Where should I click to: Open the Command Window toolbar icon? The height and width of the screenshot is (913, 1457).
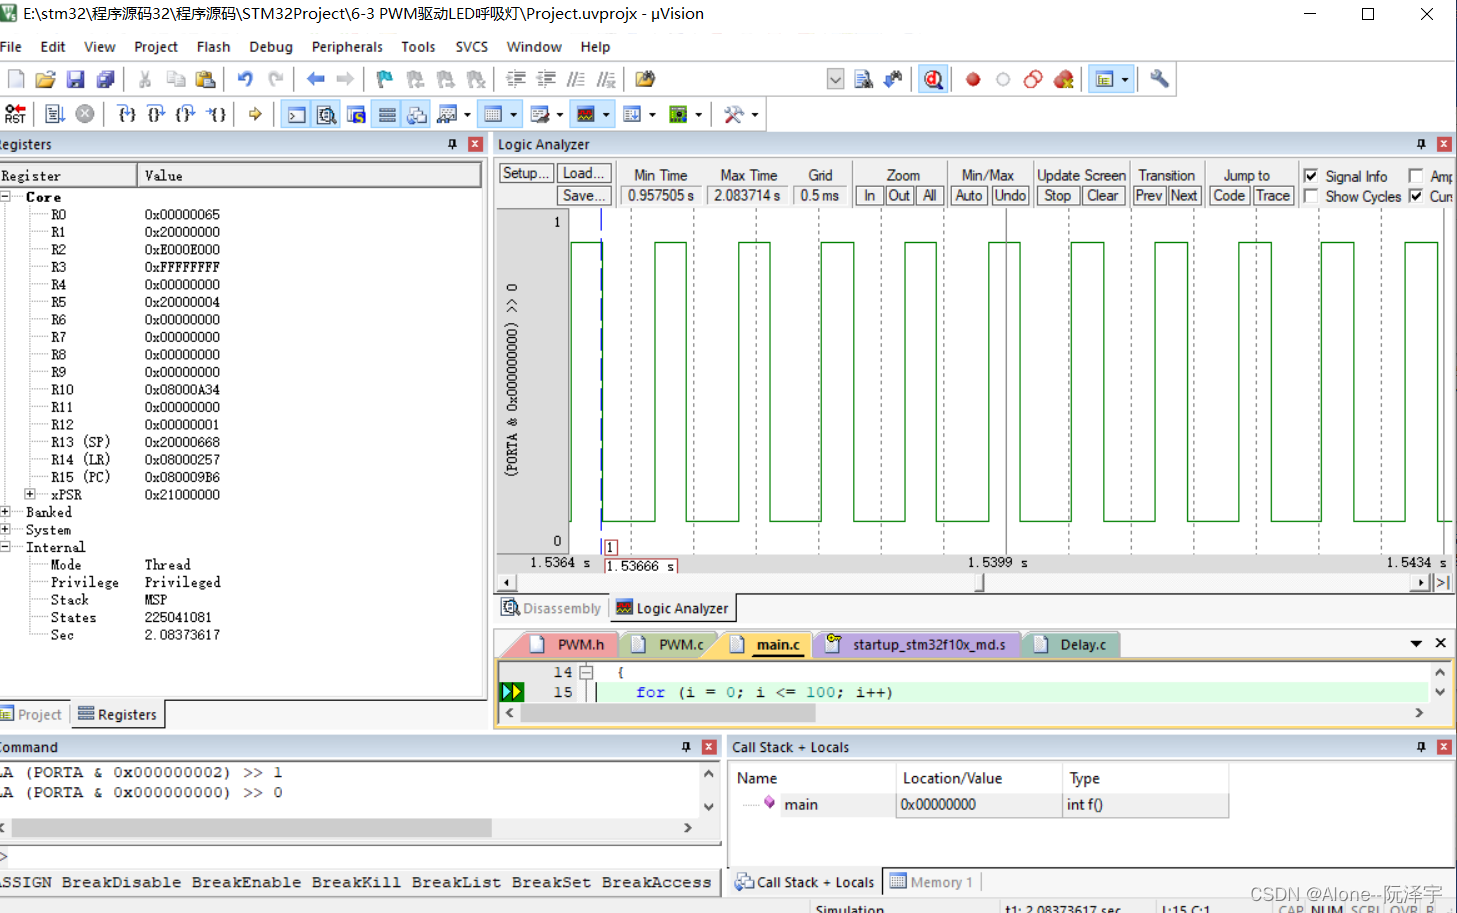[295, 113]
